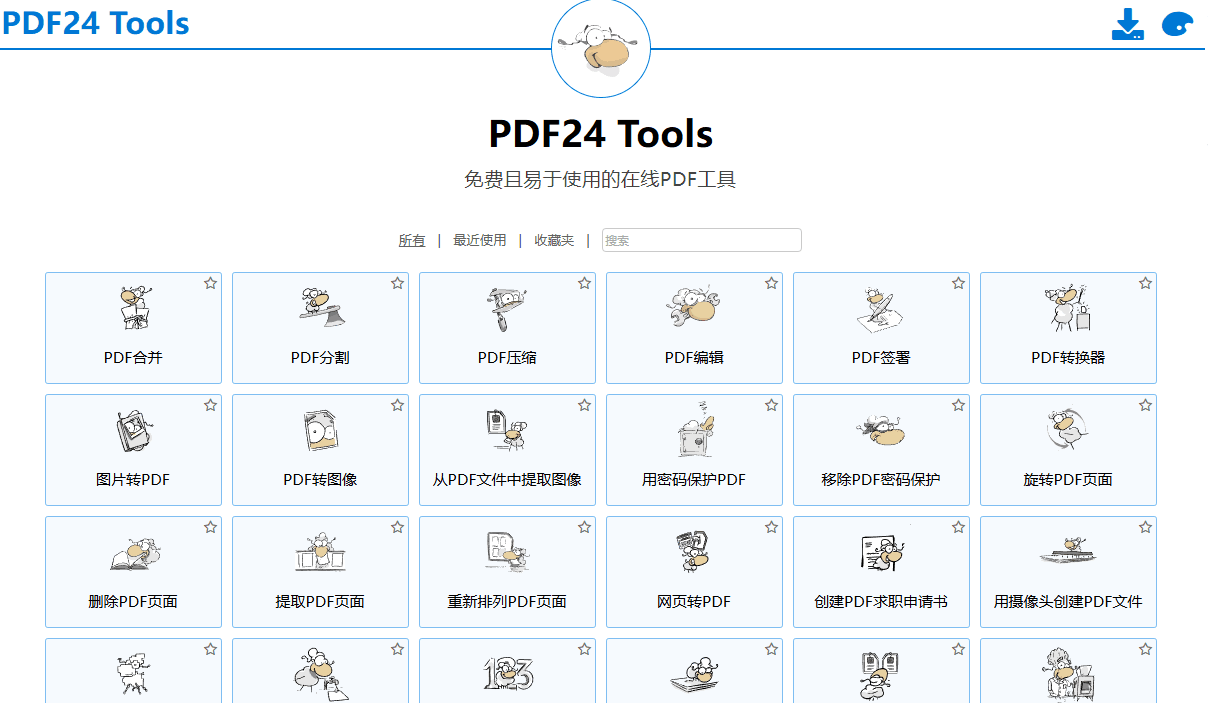This screenshot has width=1208, height=703.
Task: Open the 用密码保护PDF safe icon
Action: [694, 431]
